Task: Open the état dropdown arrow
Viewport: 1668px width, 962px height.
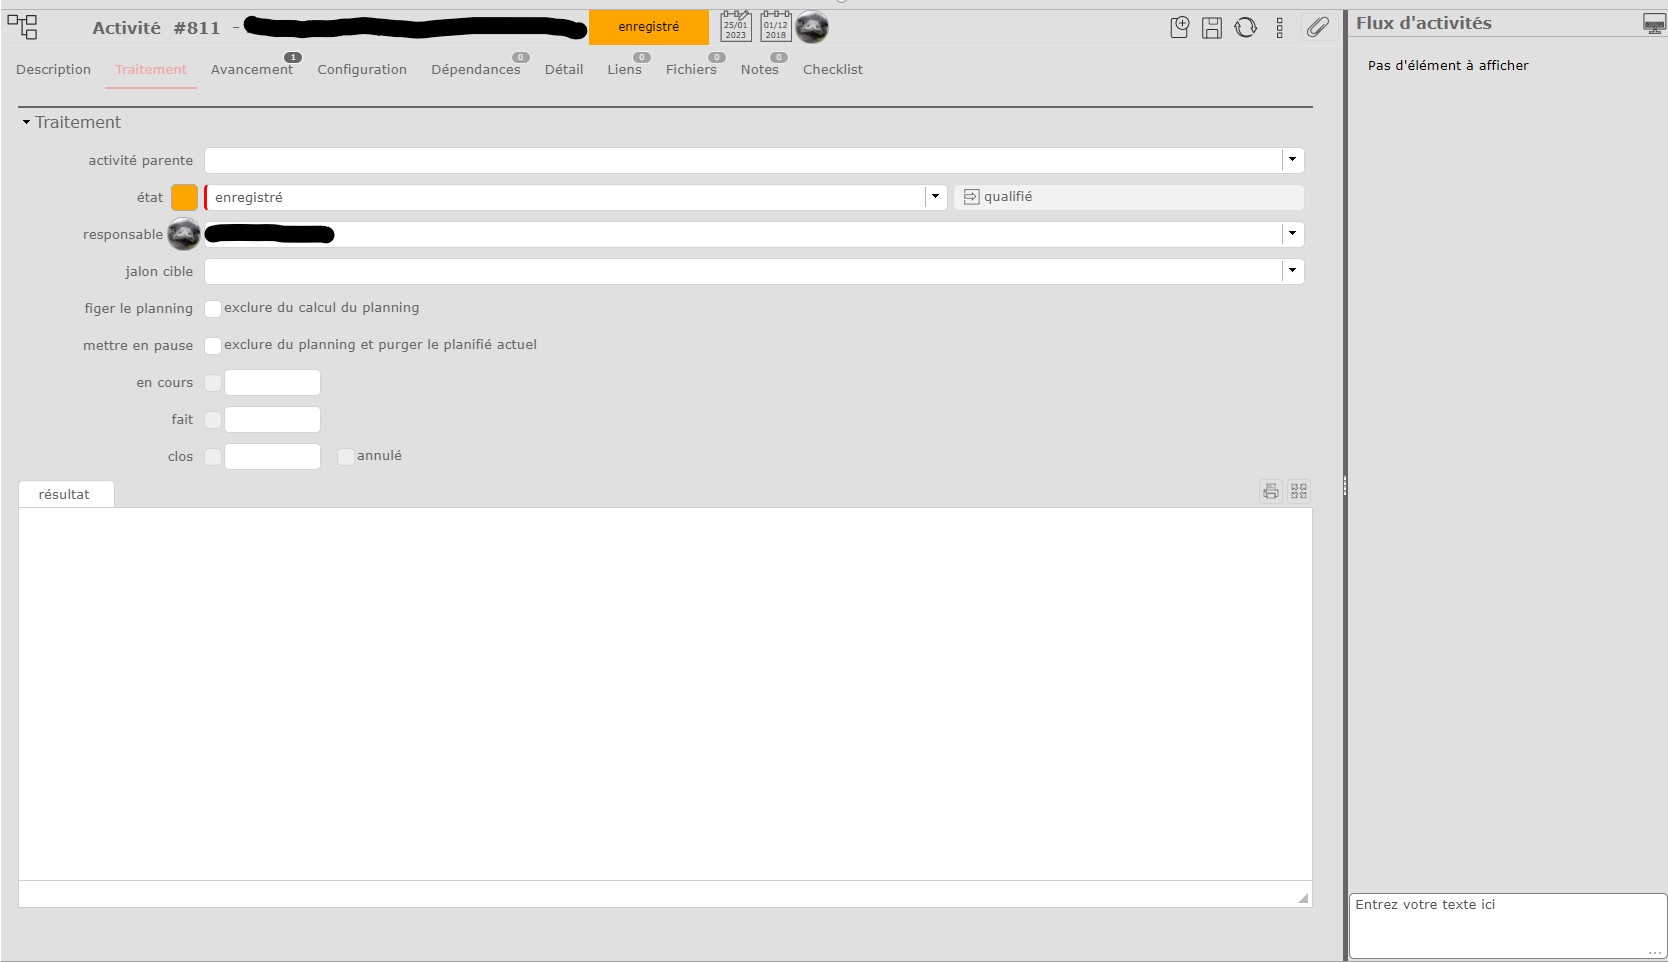Action: coord(935,197)
